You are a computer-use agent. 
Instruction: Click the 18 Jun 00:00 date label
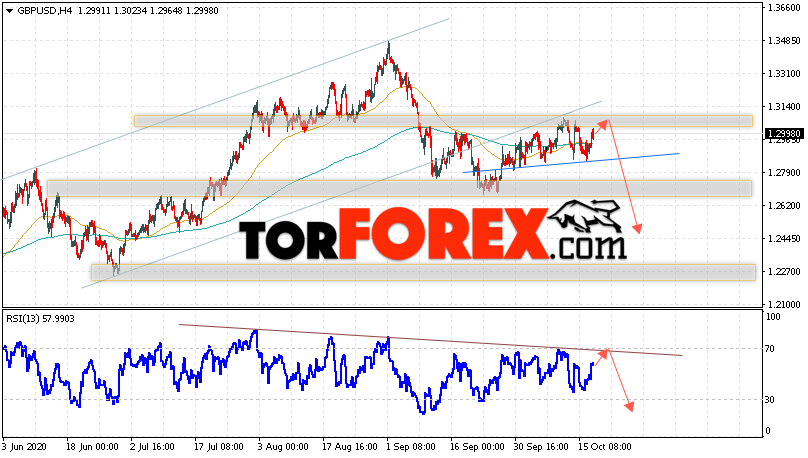click(x=93, y=447)
